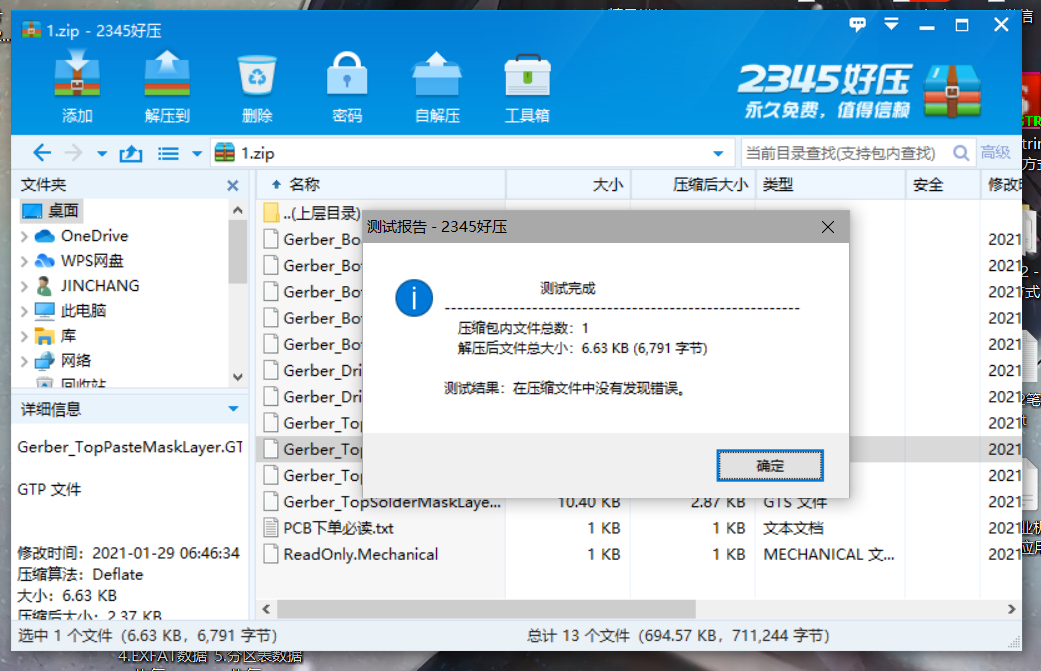This screenshot has height=671, width=1041.
Task: Expand the 1.zip address bar dropdown
Action: tap(718, 153)
